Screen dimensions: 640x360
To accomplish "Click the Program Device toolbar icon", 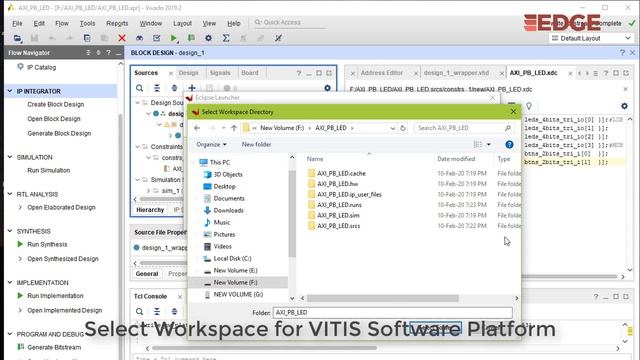I will point(191,38).
